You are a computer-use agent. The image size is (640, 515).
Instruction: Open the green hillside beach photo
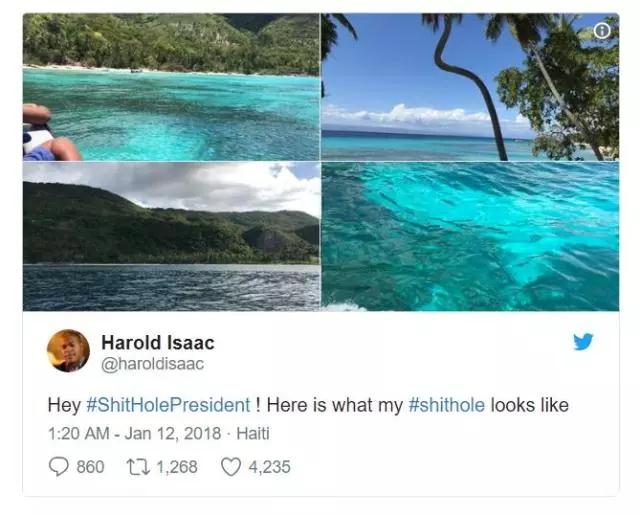tap(171, 87)
